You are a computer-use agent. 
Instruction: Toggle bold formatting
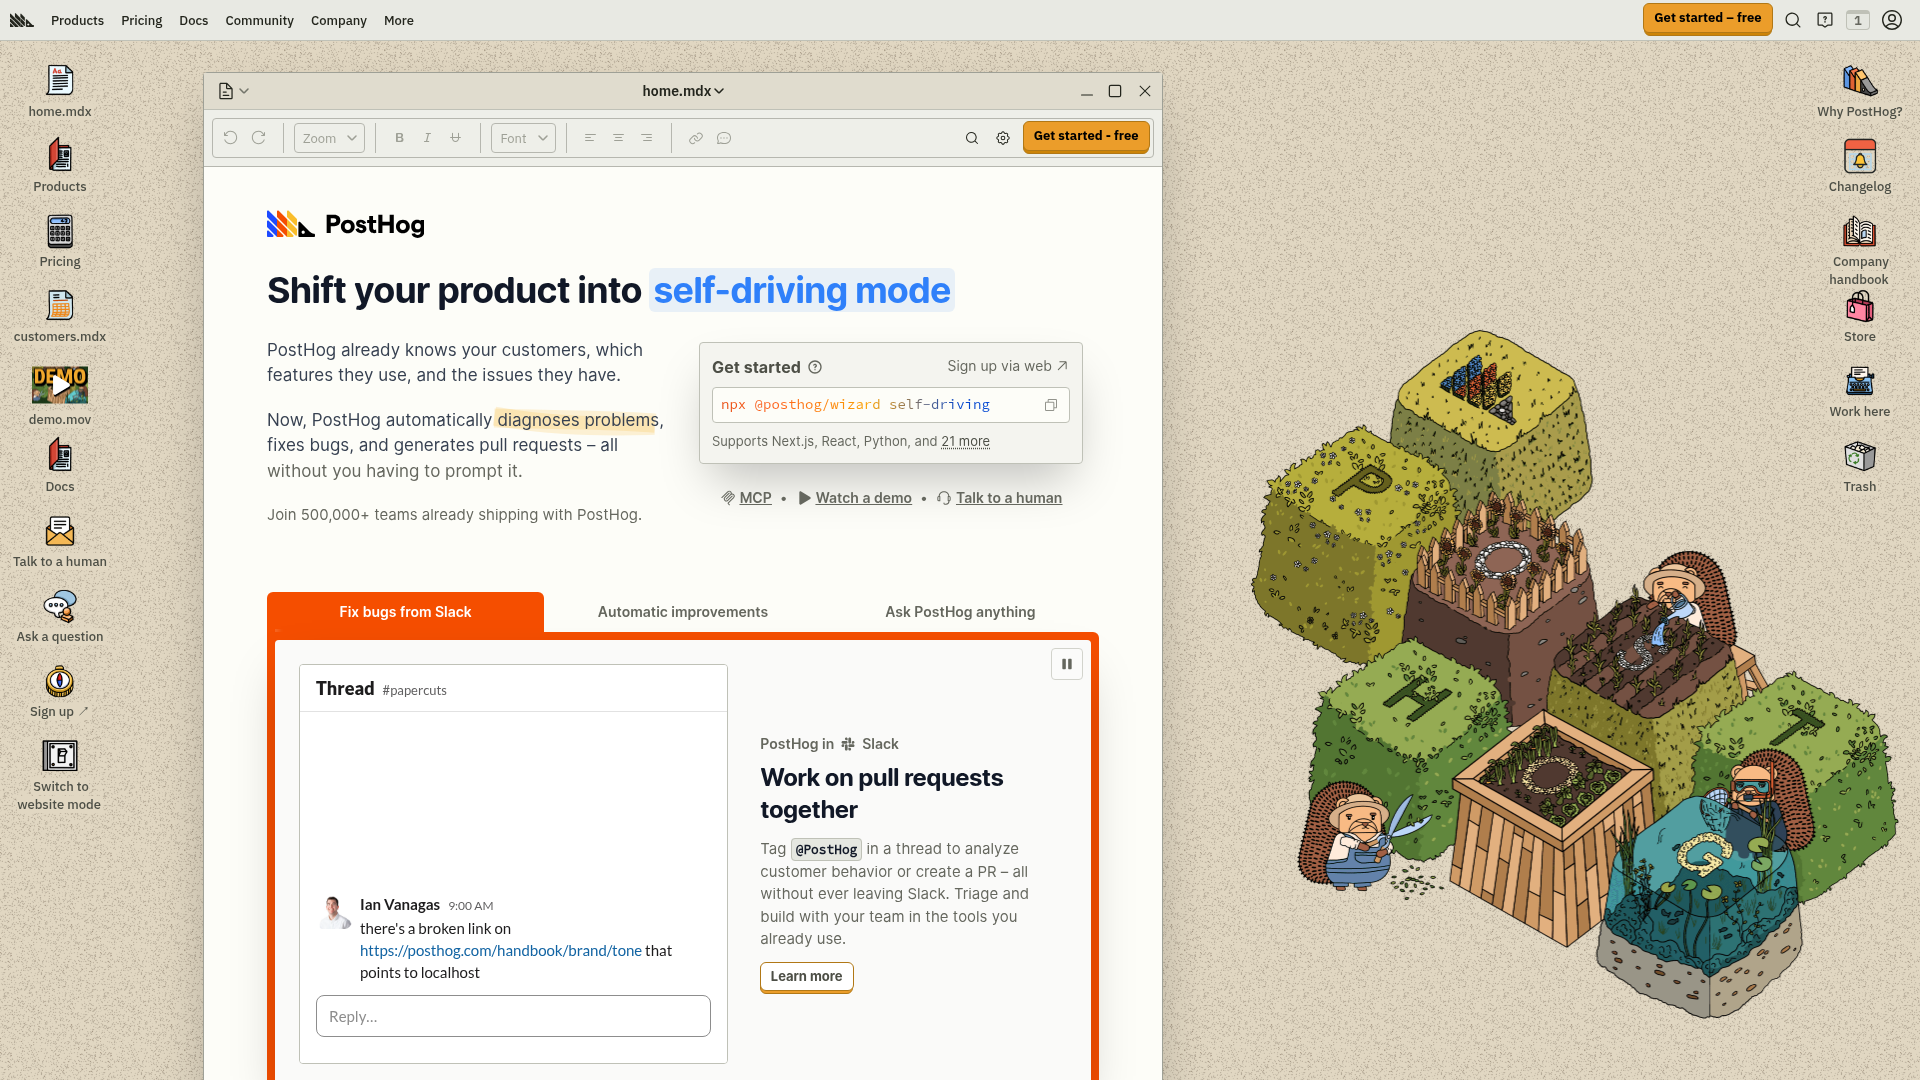tap(399, 138)
